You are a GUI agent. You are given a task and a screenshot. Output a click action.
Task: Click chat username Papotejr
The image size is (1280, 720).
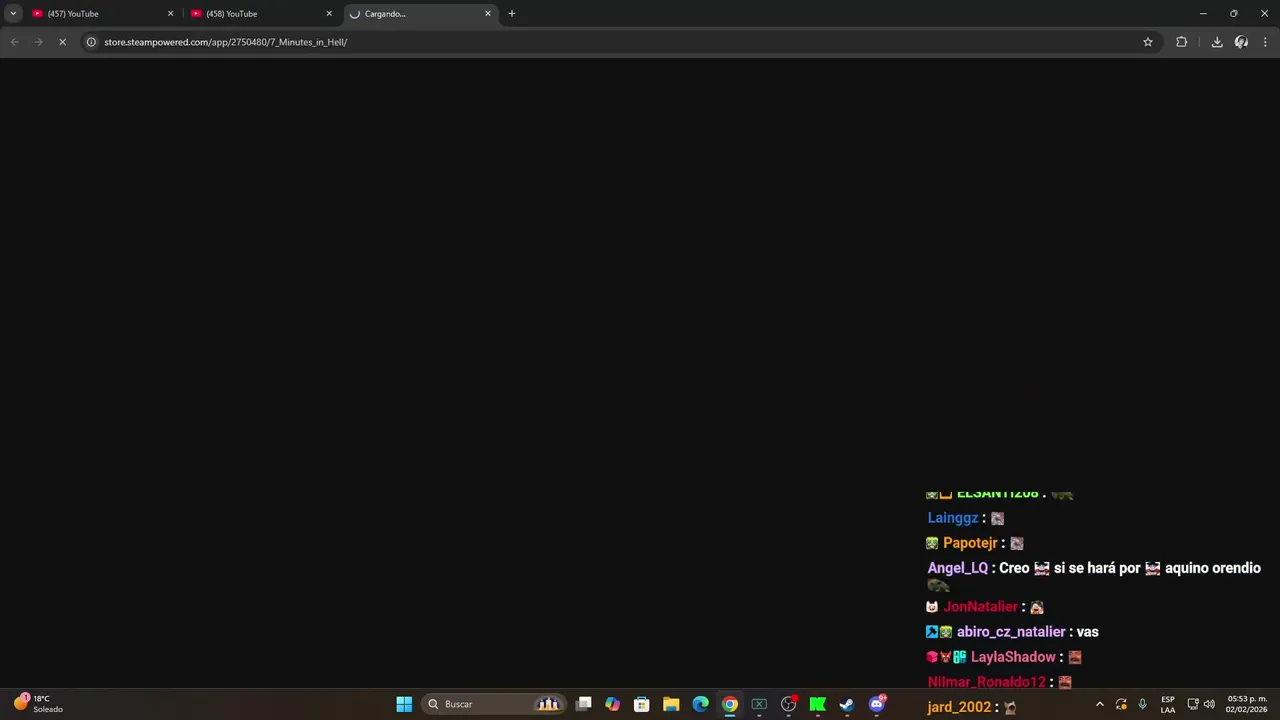coord(970,543)
